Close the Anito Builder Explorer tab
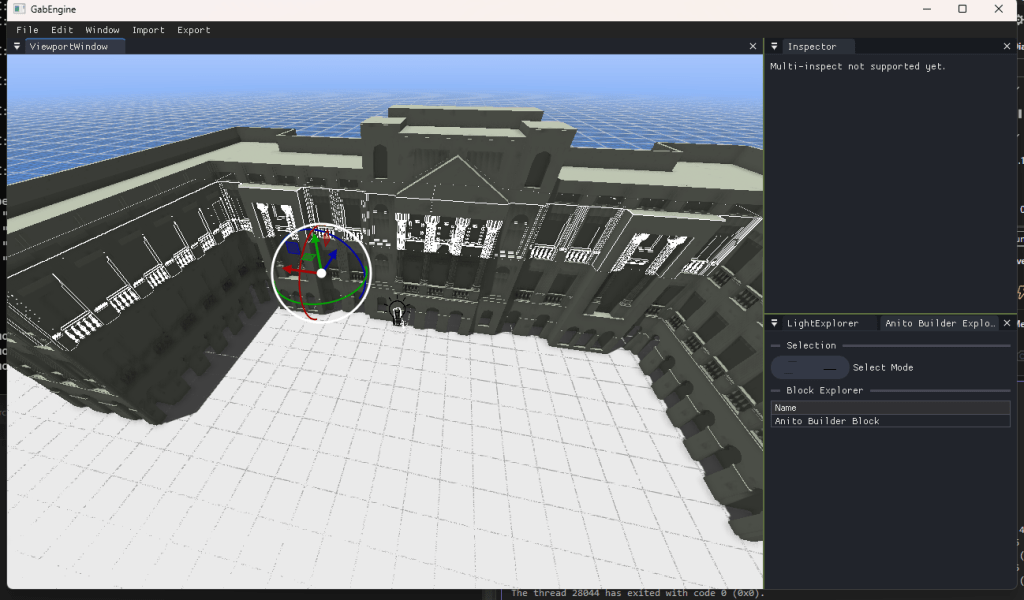 click(x=1007, y=323)
